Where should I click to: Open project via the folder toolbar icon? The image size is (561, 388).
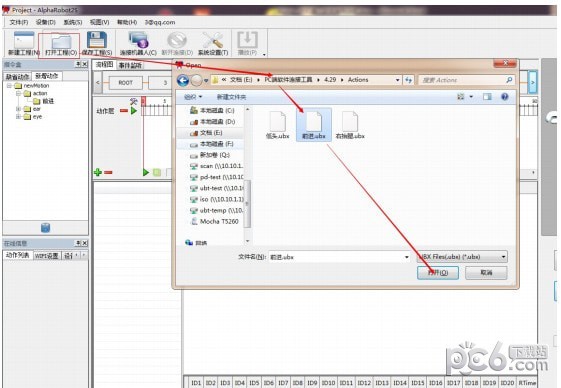[60, 42]
